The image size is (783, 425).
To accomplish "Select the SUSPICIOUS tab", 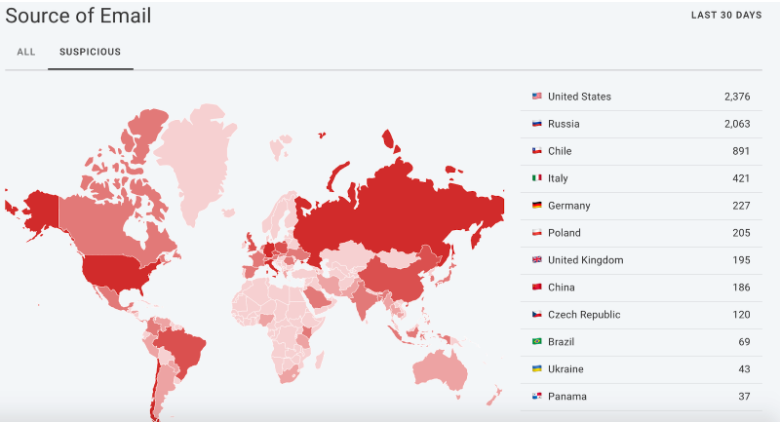I will pos(90,52).
